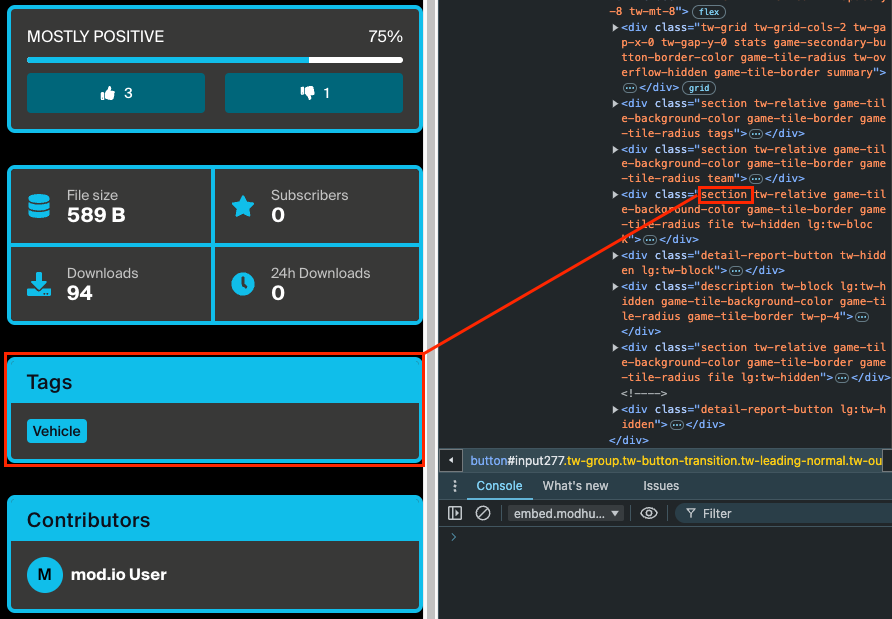Click the rating progress bar
Viewport: 892px width, 619px height.
(x=214, y=60)
